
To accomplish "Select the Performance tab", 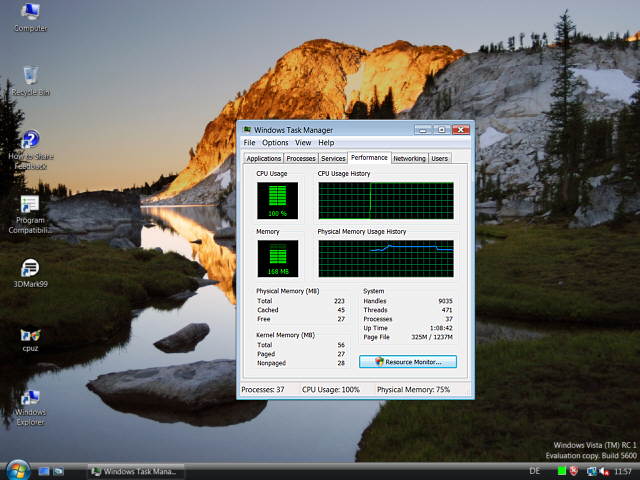I will pyautogui.click(x=369, y=158).
